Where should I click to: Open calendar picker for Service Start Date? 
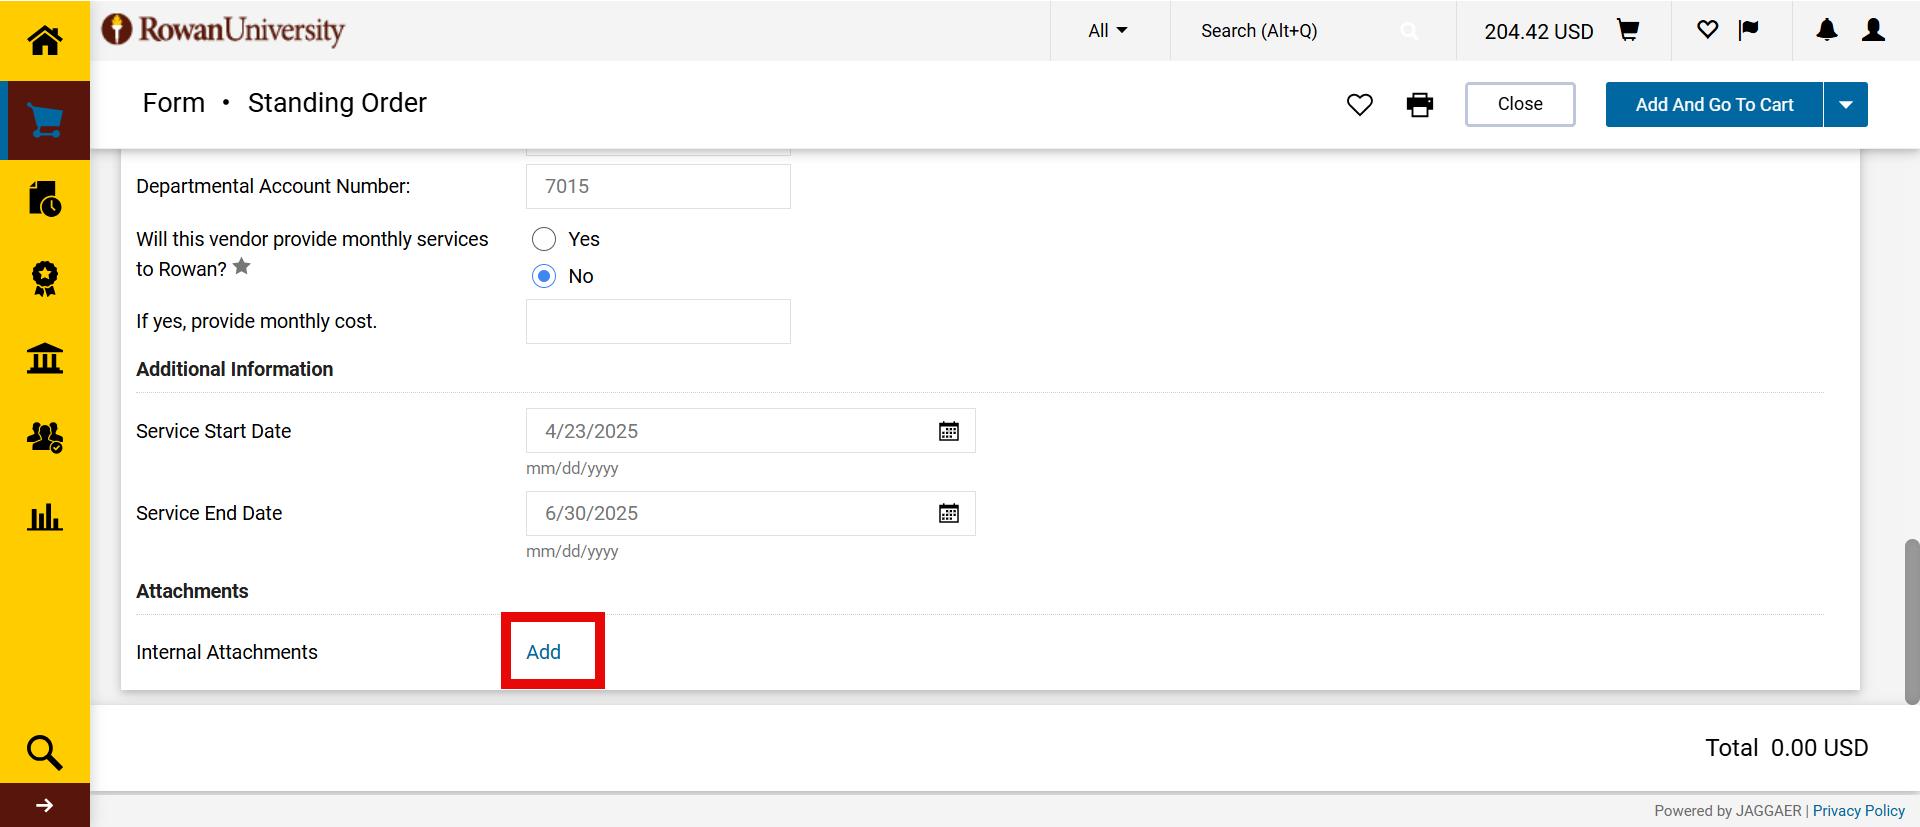(948, 431)
